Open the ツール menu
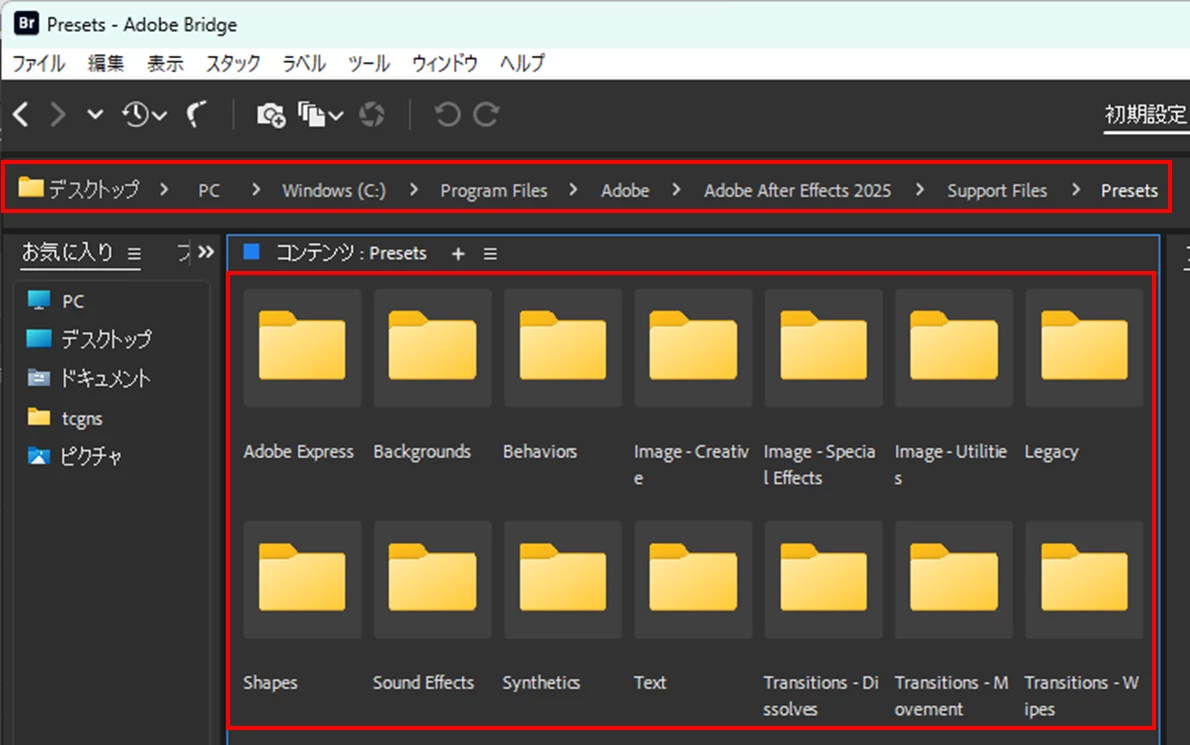Viewport: 1190px width, 745px height. 368,64
